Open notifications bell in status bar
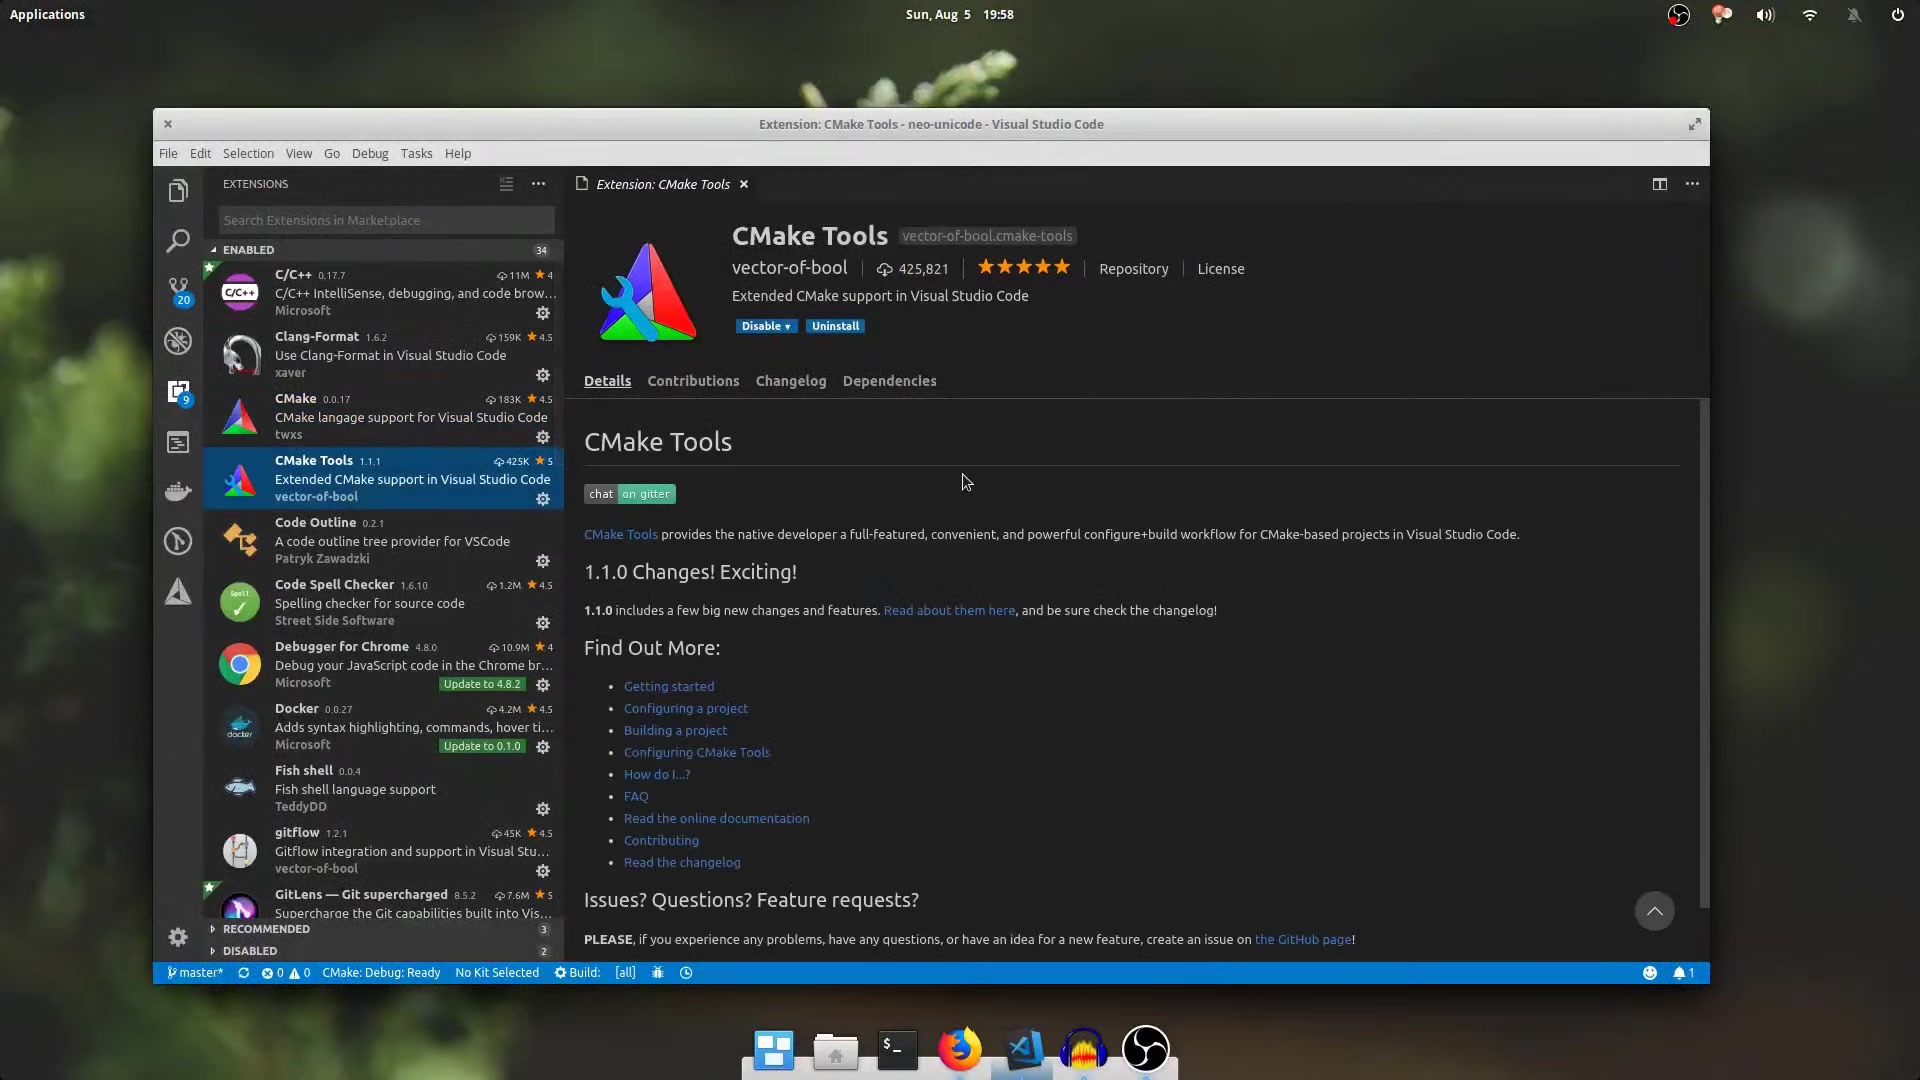The image size is (1920, 1080). coord(1684,973)
